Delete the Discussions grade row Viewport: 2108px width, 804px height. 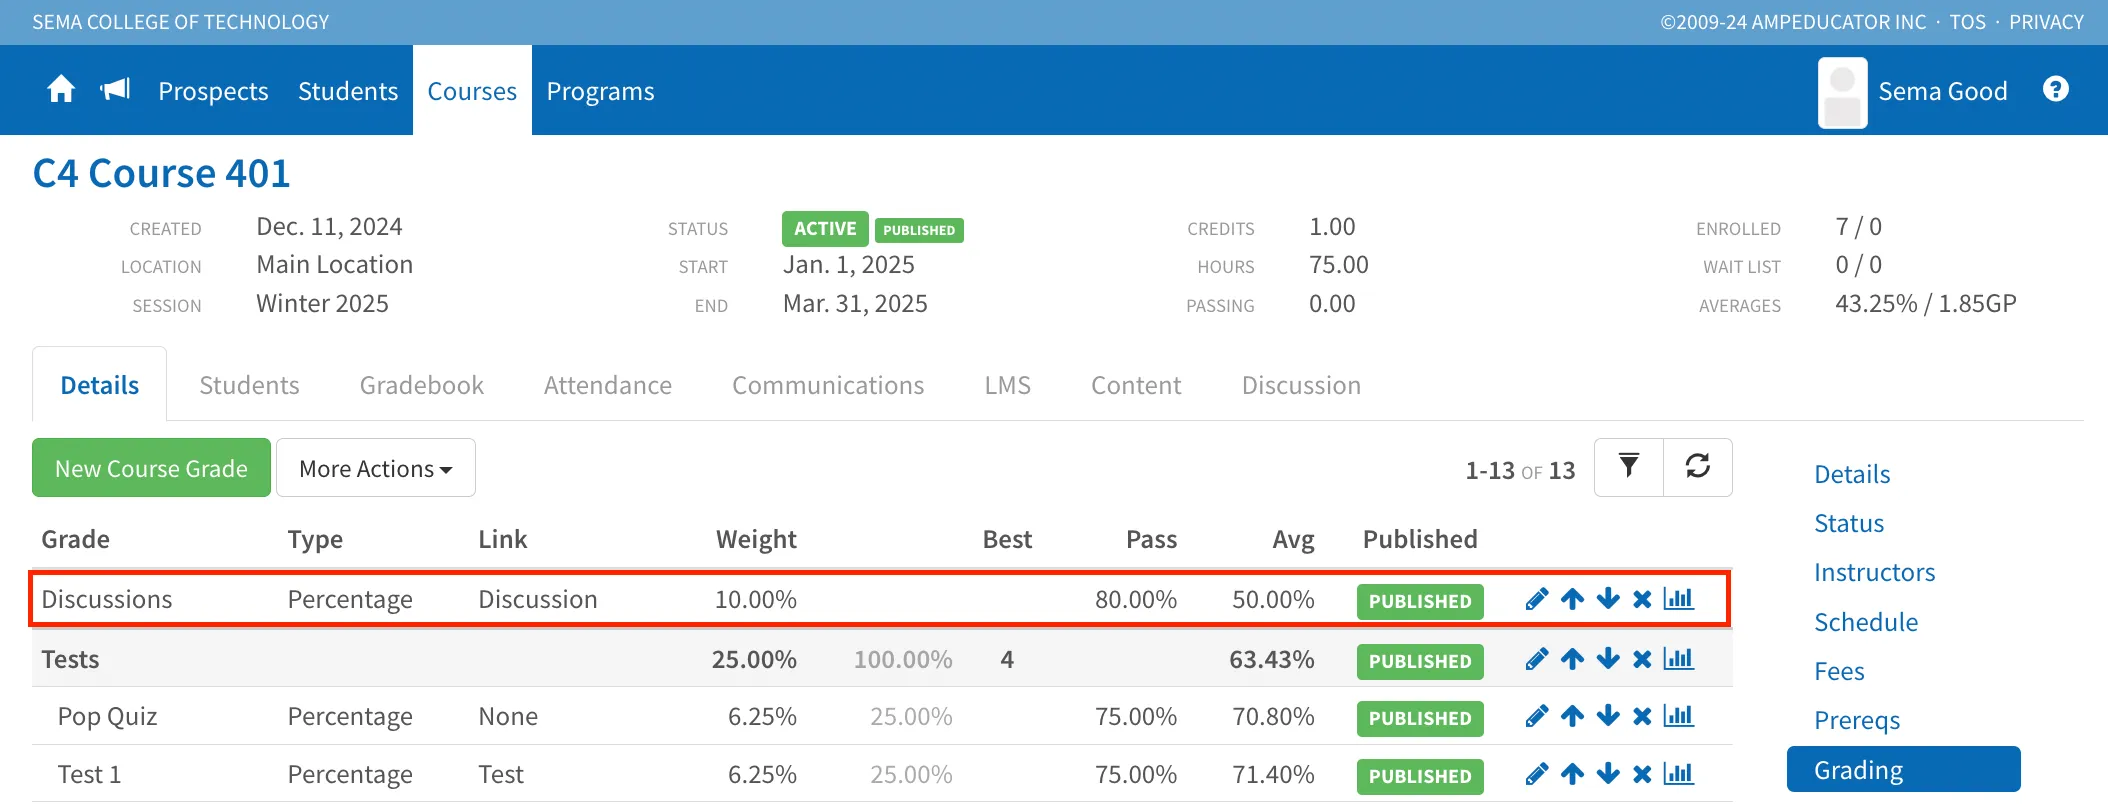pos(1642,599)
